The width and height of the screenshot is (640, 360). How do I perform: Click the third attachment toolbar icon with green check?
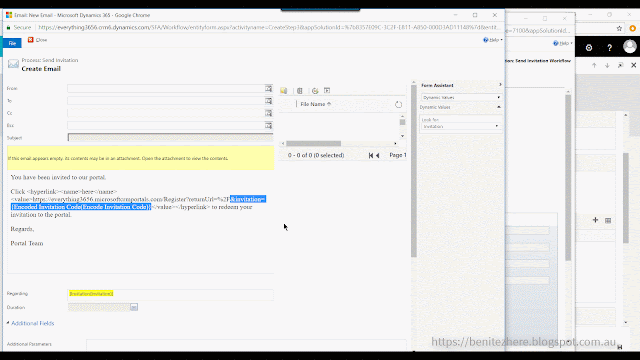click(x=315, y=91)
